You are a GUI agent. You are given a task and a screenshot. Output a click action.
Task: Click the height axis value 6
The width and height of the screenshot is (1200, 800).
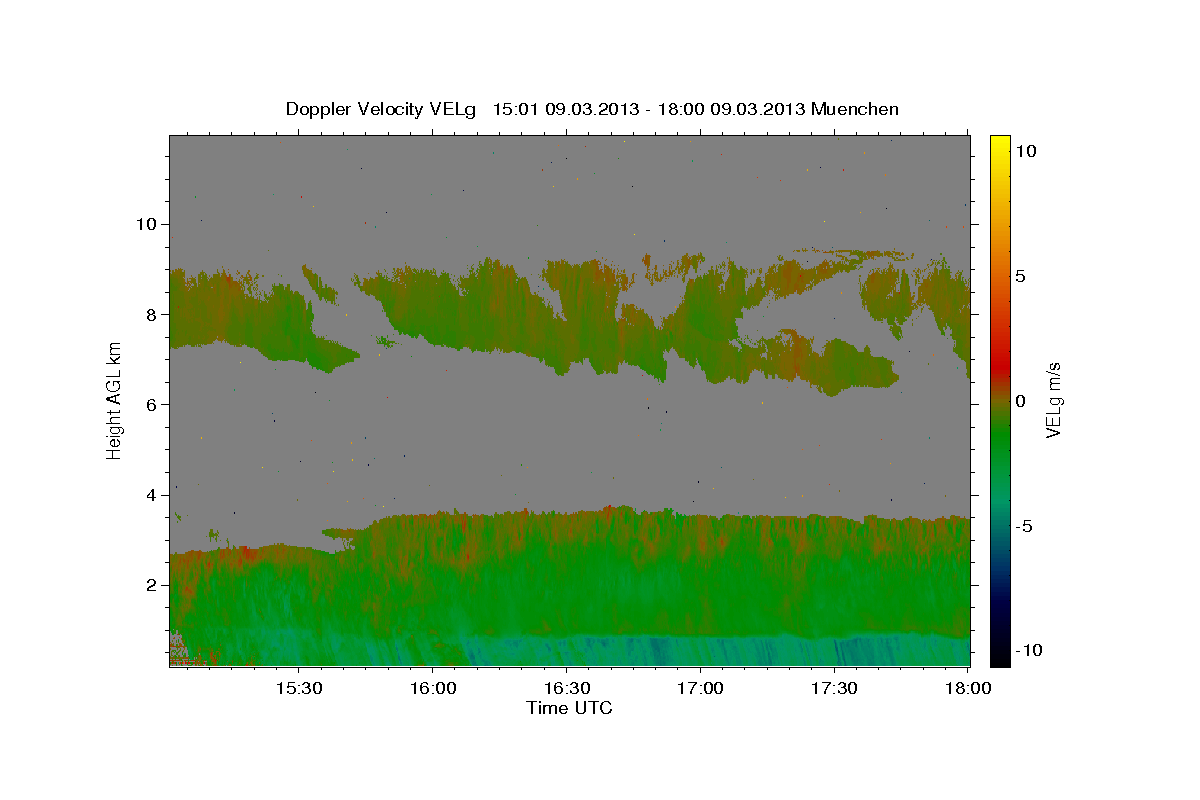pyautogui.click(x=149, y=404)
